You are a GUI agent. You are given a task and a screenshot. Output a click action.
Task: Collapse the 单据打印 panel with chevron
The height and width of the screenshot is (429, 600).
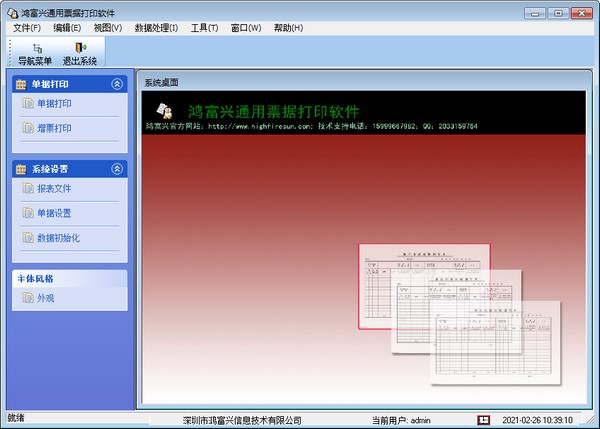point(117,84)
